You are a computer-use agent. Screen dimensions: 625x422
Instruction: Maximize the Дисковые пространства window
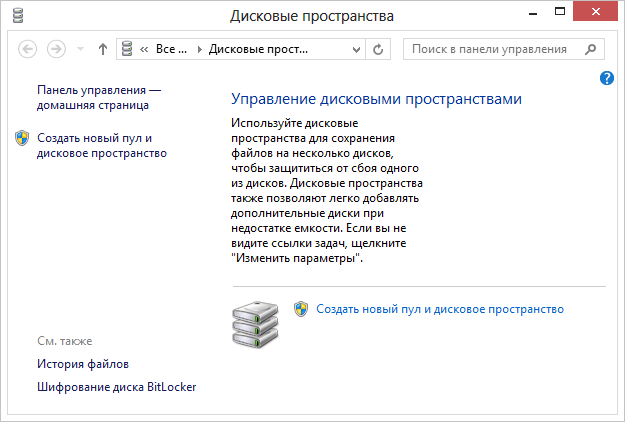click(x=560, y=11)
